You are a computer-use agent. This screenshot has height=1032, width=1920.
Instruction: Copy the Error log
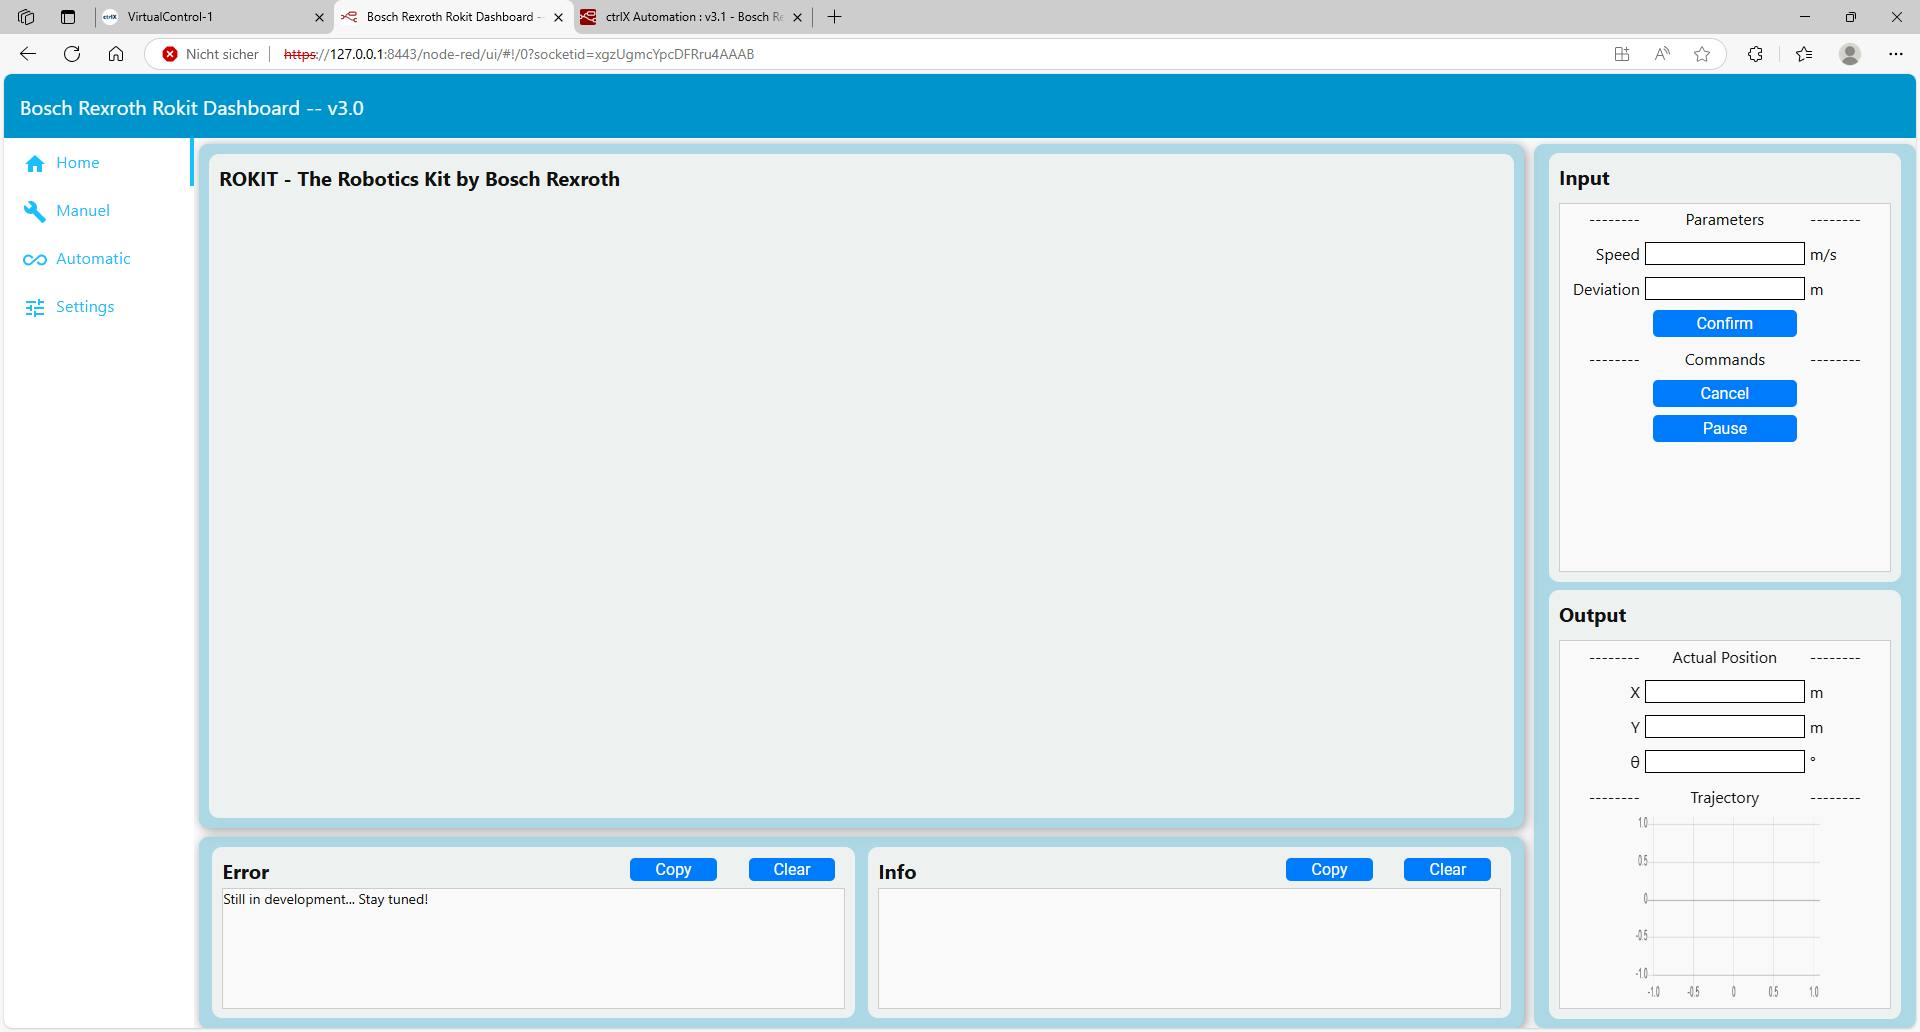click(673, 870)
